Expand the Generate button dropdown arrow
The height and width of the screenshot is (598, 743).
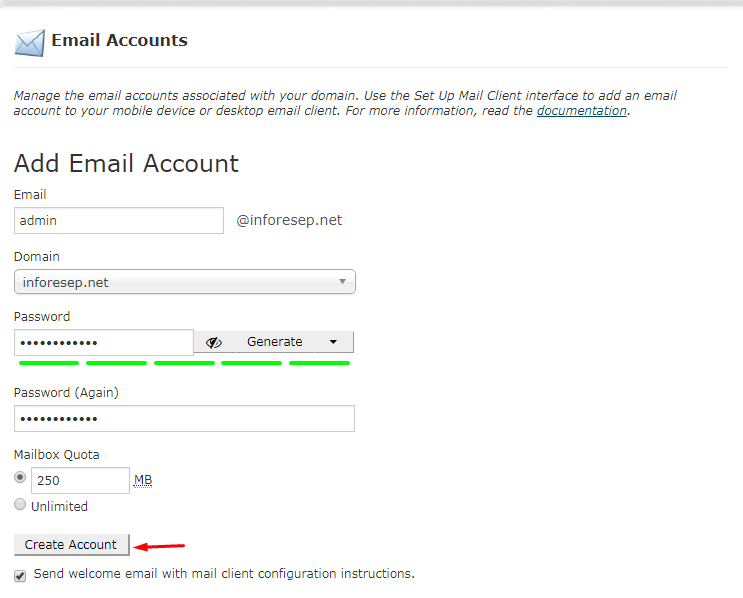coord(333,342)
